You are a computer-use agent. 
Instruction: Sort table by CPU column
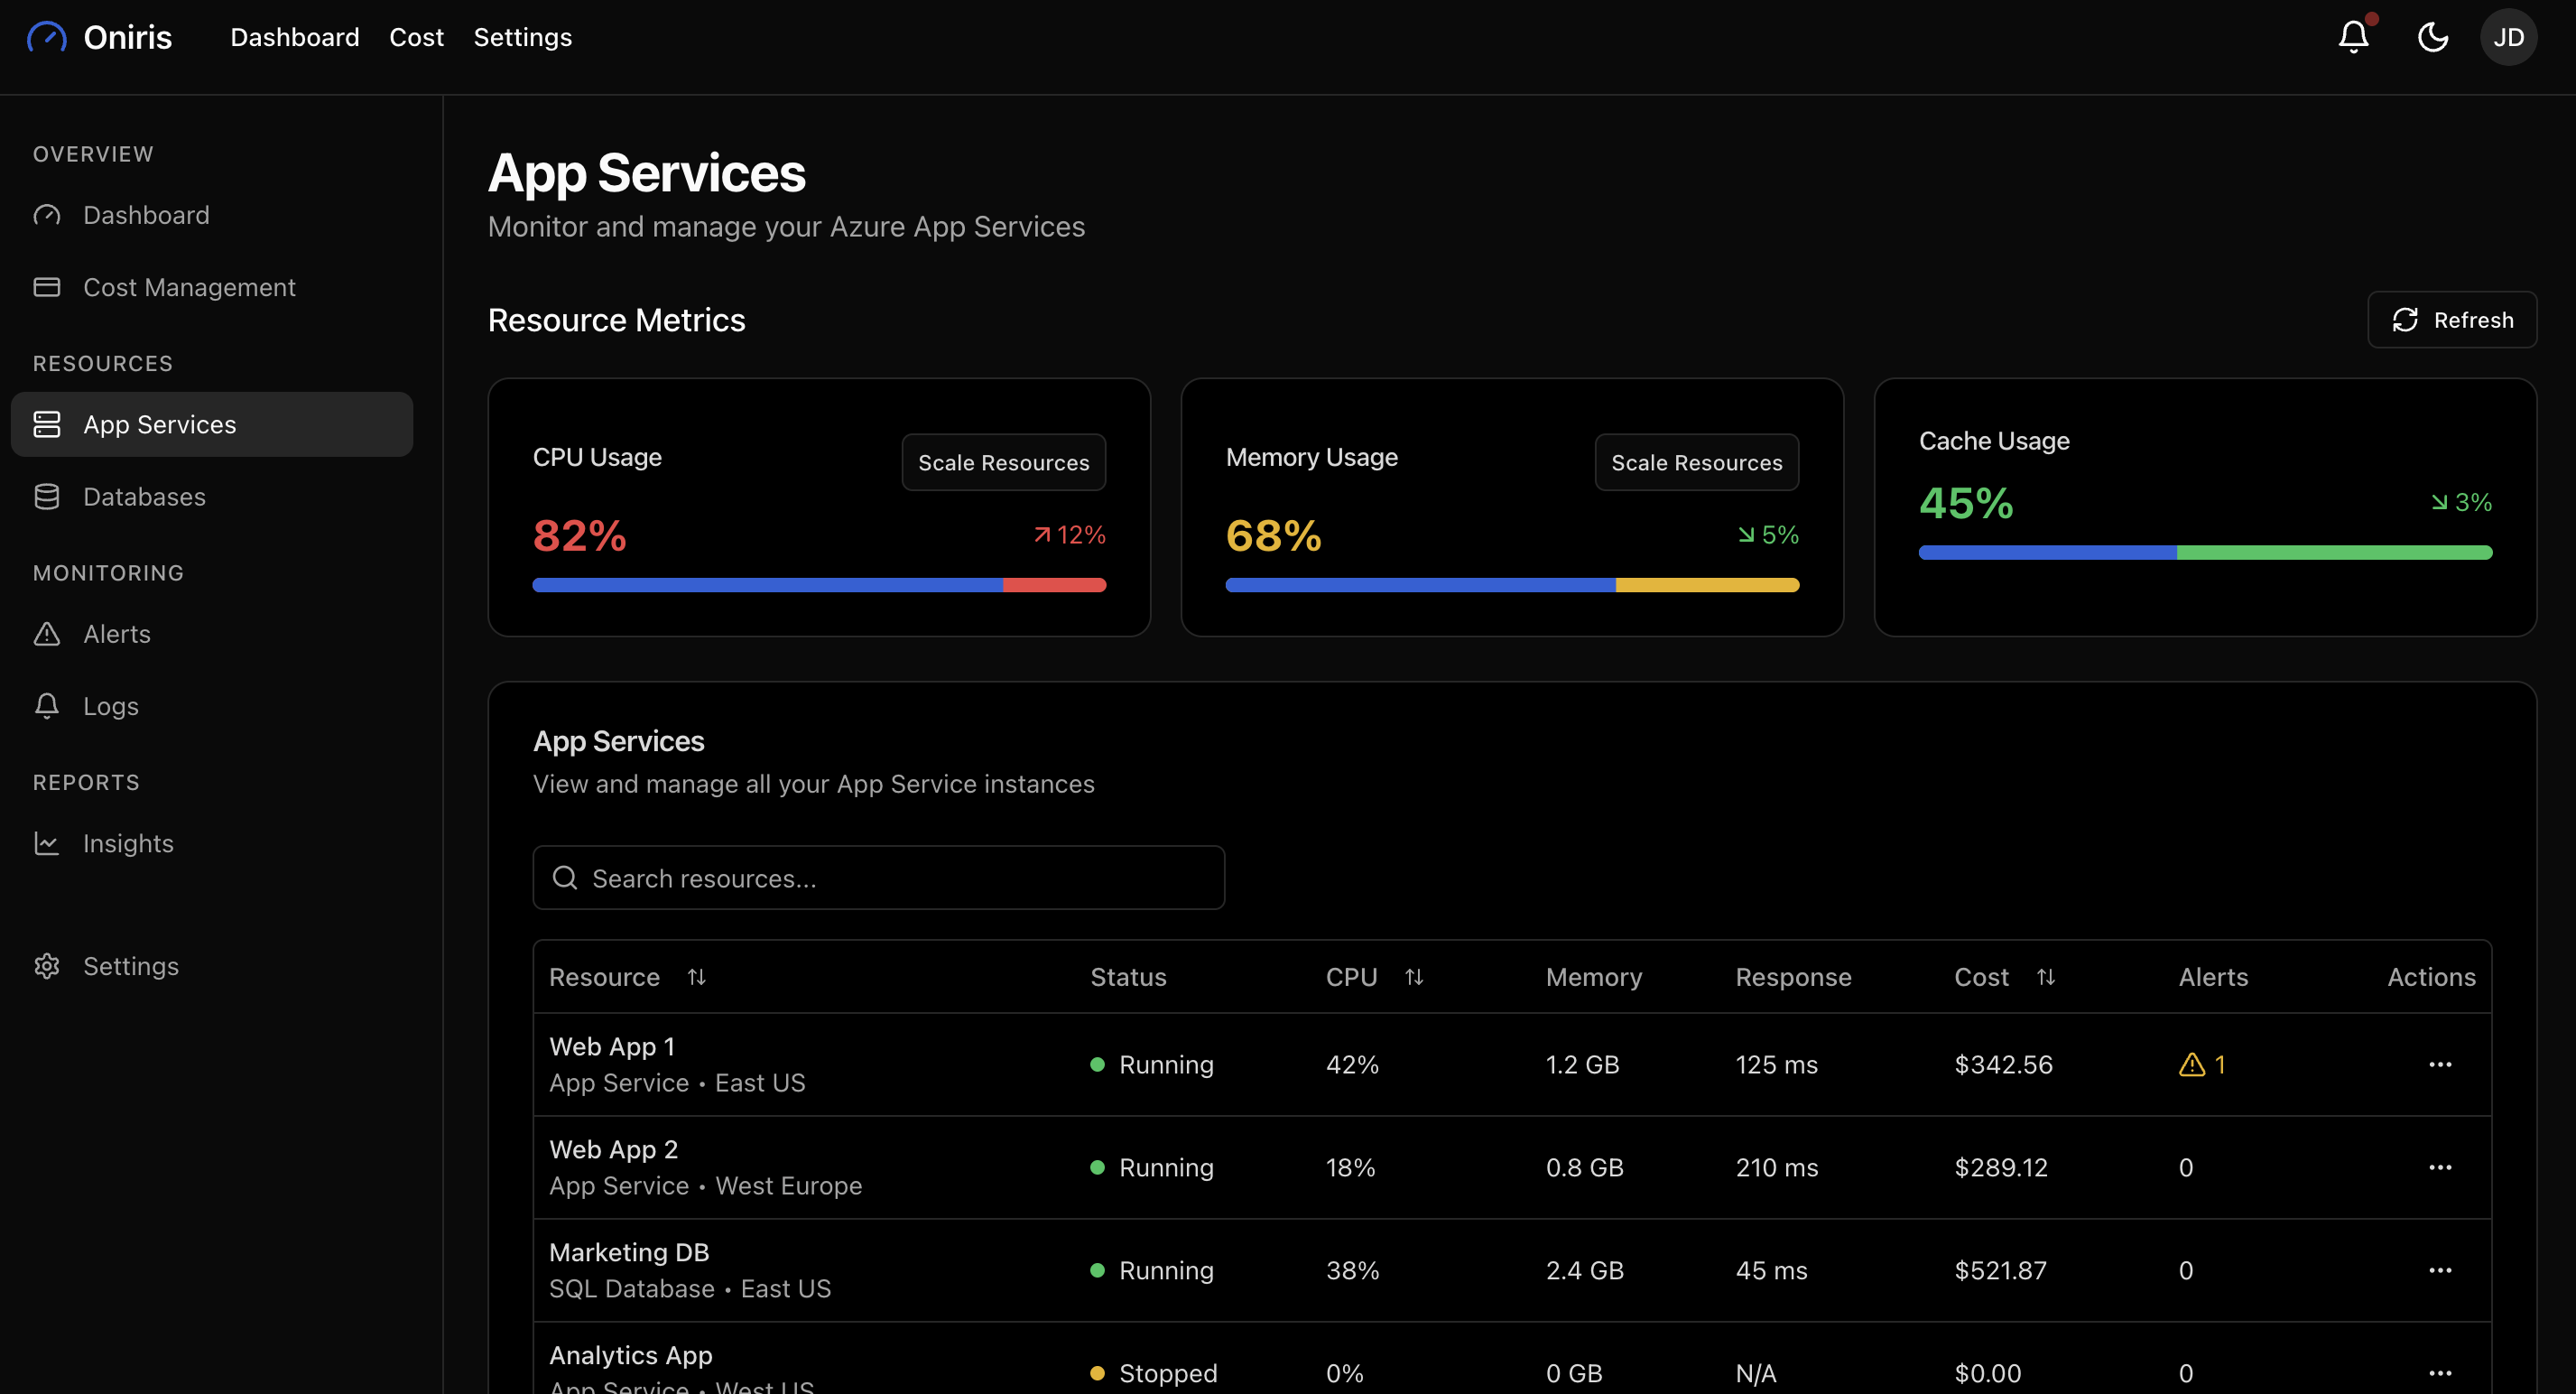(x=1413, y=977)
